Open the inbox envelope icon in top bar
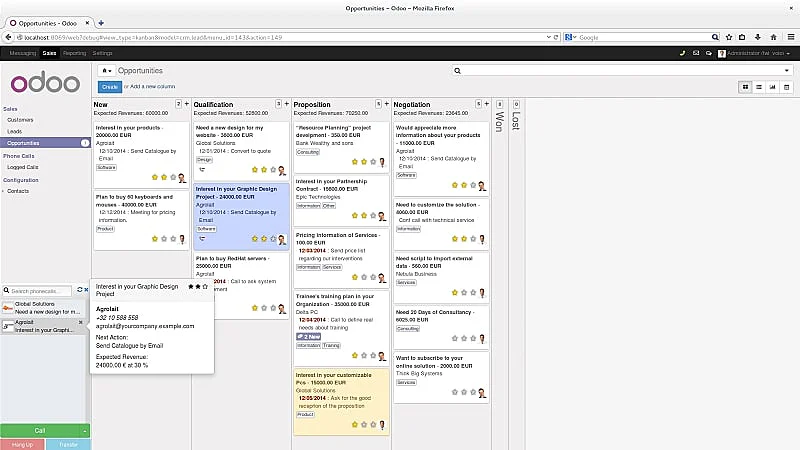800x450 pixels. 696,53
